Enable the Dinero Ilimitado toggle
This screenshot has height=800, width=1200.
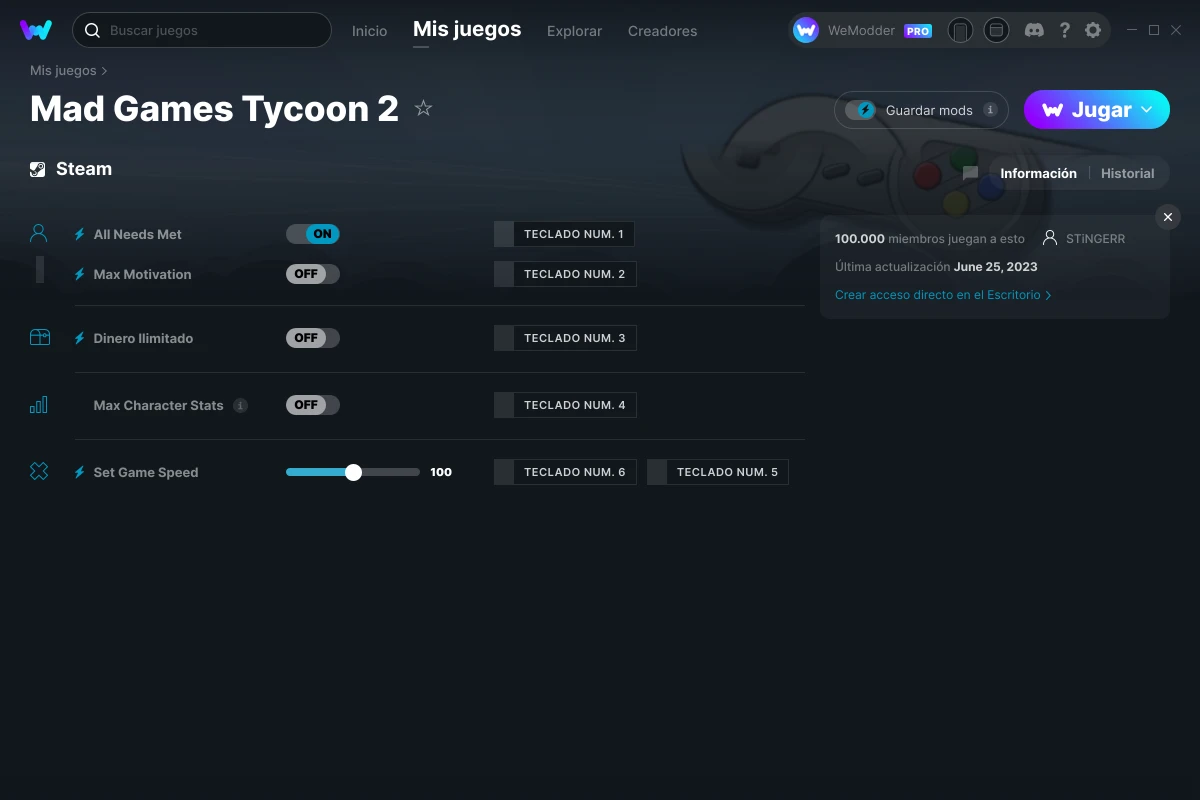point(313,338)
